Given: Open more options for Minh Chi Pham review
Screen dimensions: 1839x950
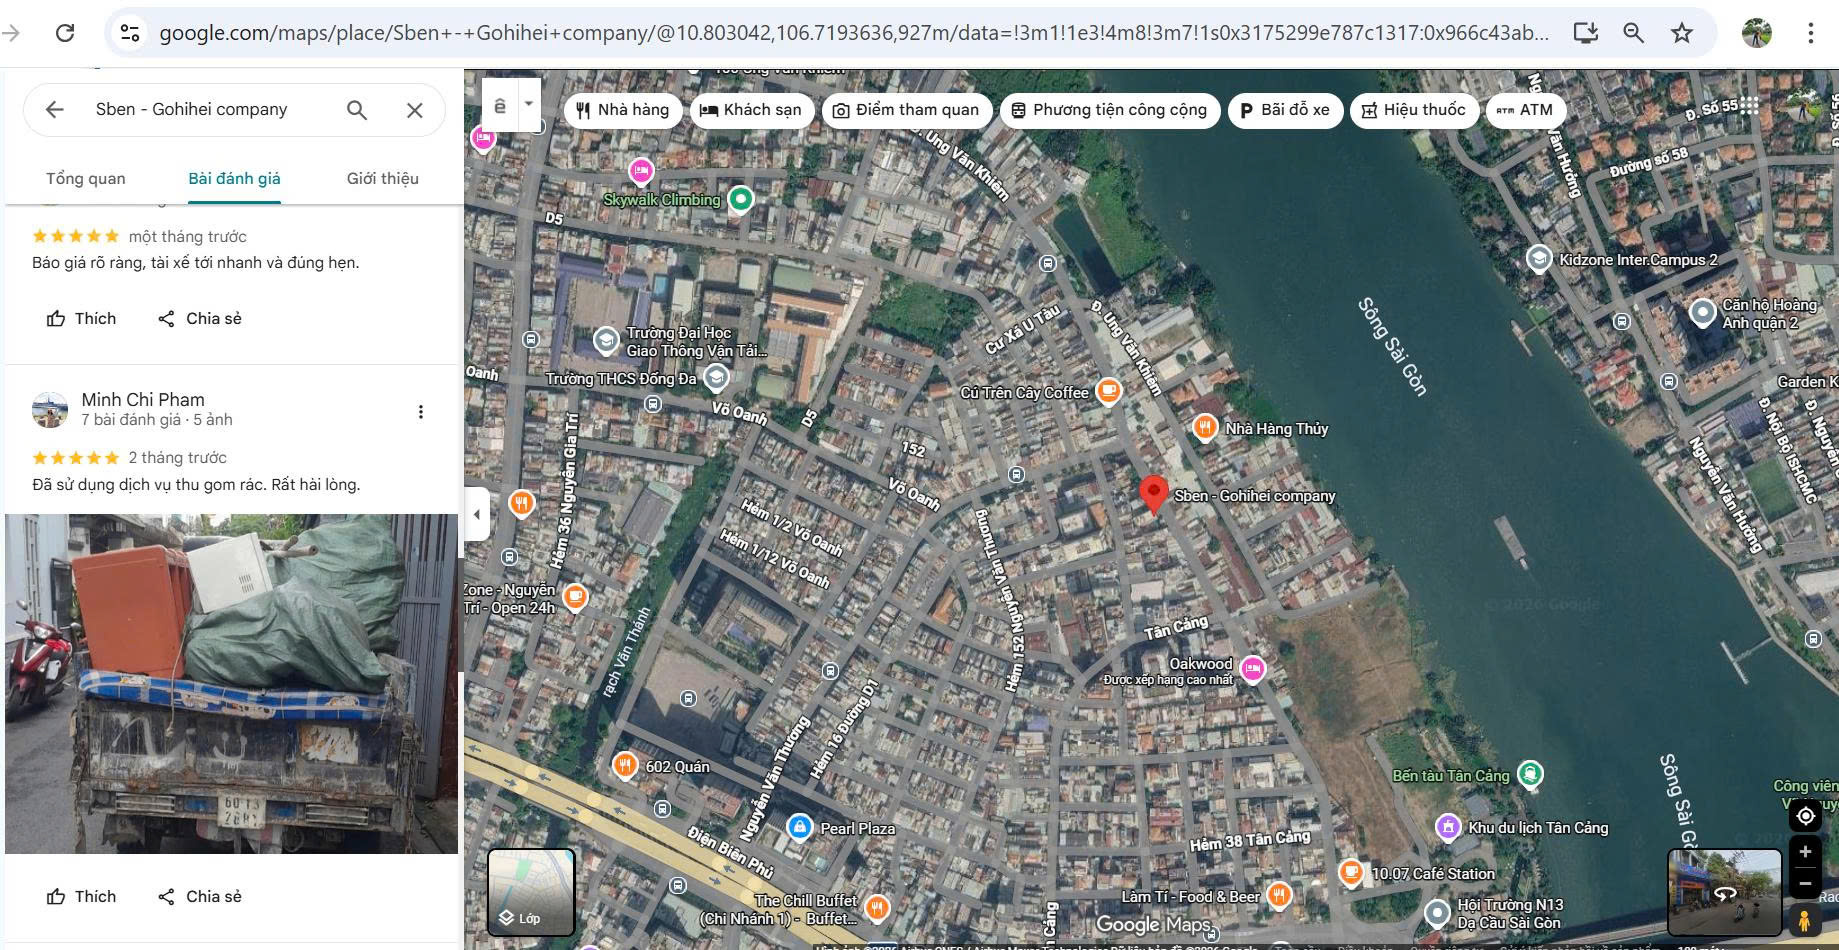Looking at the screenshot, I should (x=421, y=412).
